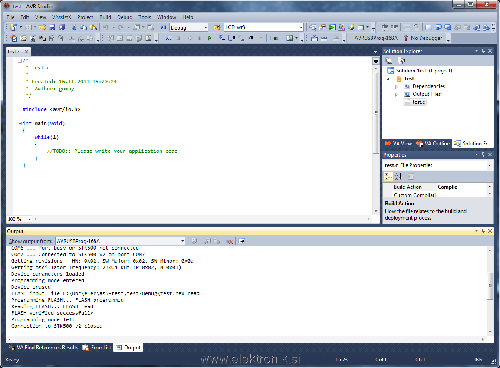Image resolution: width=500 pixels, height=368 pixels.
Task: Click the Start Debugging green play icon
Action: (209, 38)
